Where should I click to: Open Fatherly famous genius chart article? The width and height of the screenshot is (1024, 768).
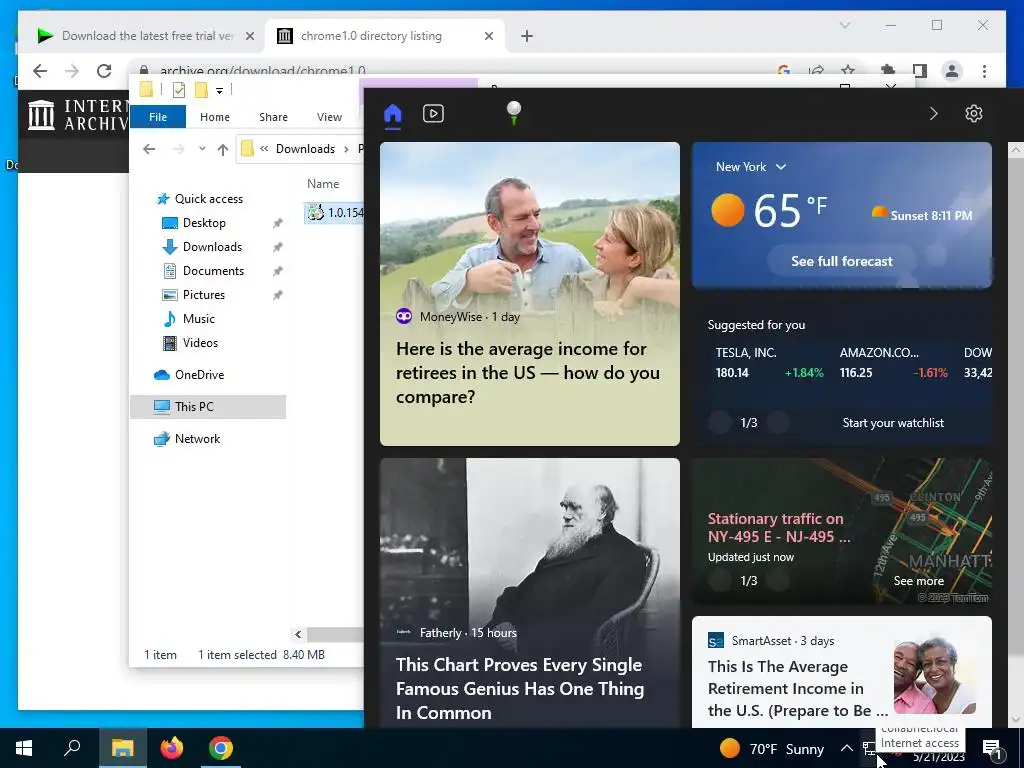pos(530,592)
